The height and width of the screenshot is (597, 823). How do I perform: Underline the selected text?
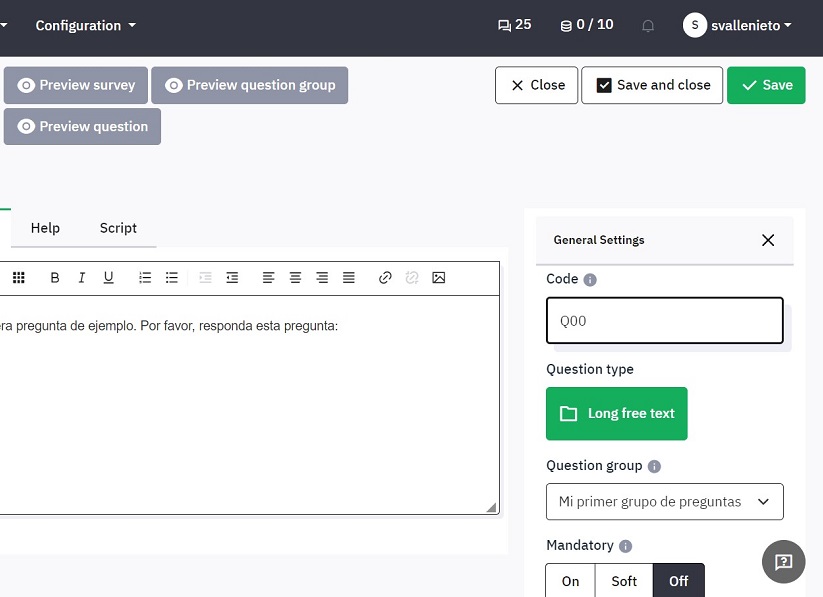click(x=109, y=278)
